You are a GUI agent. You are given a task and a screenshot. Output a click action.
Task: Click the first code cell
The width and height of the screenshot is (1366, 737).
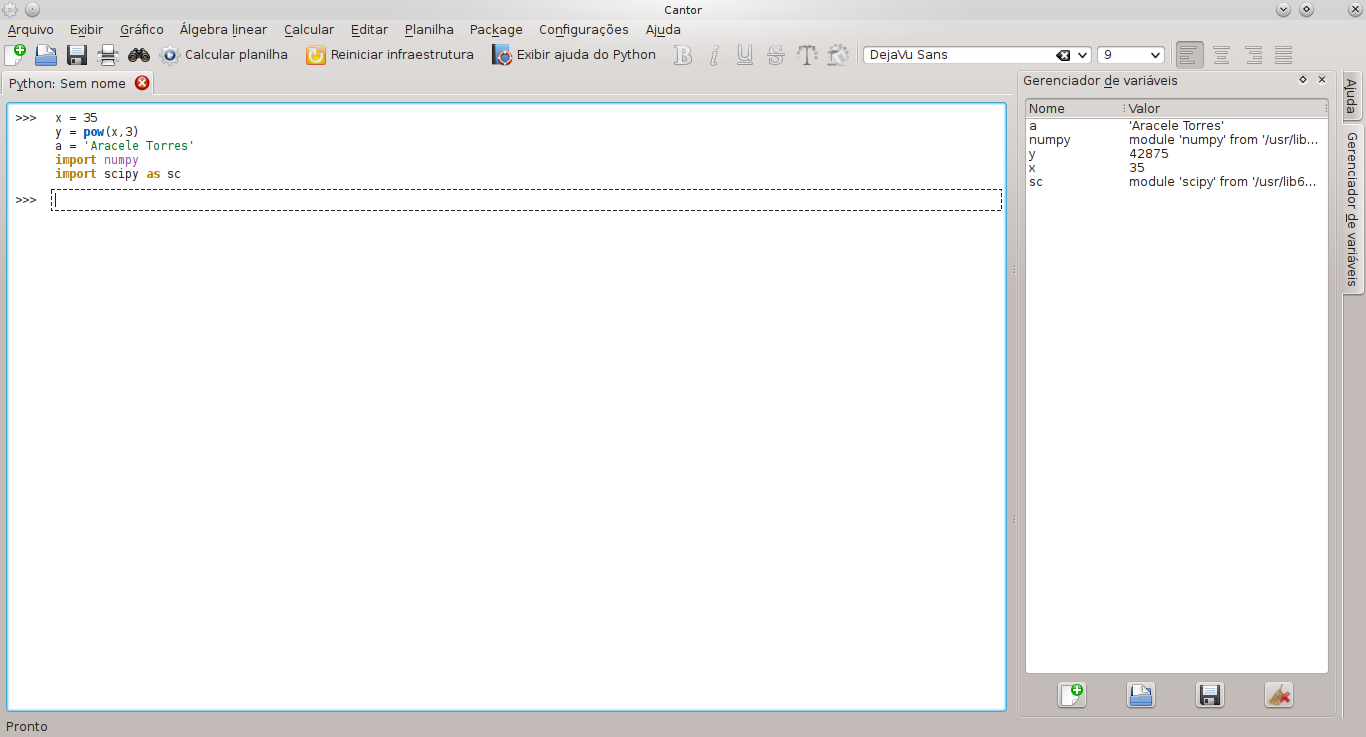[527, 146]
